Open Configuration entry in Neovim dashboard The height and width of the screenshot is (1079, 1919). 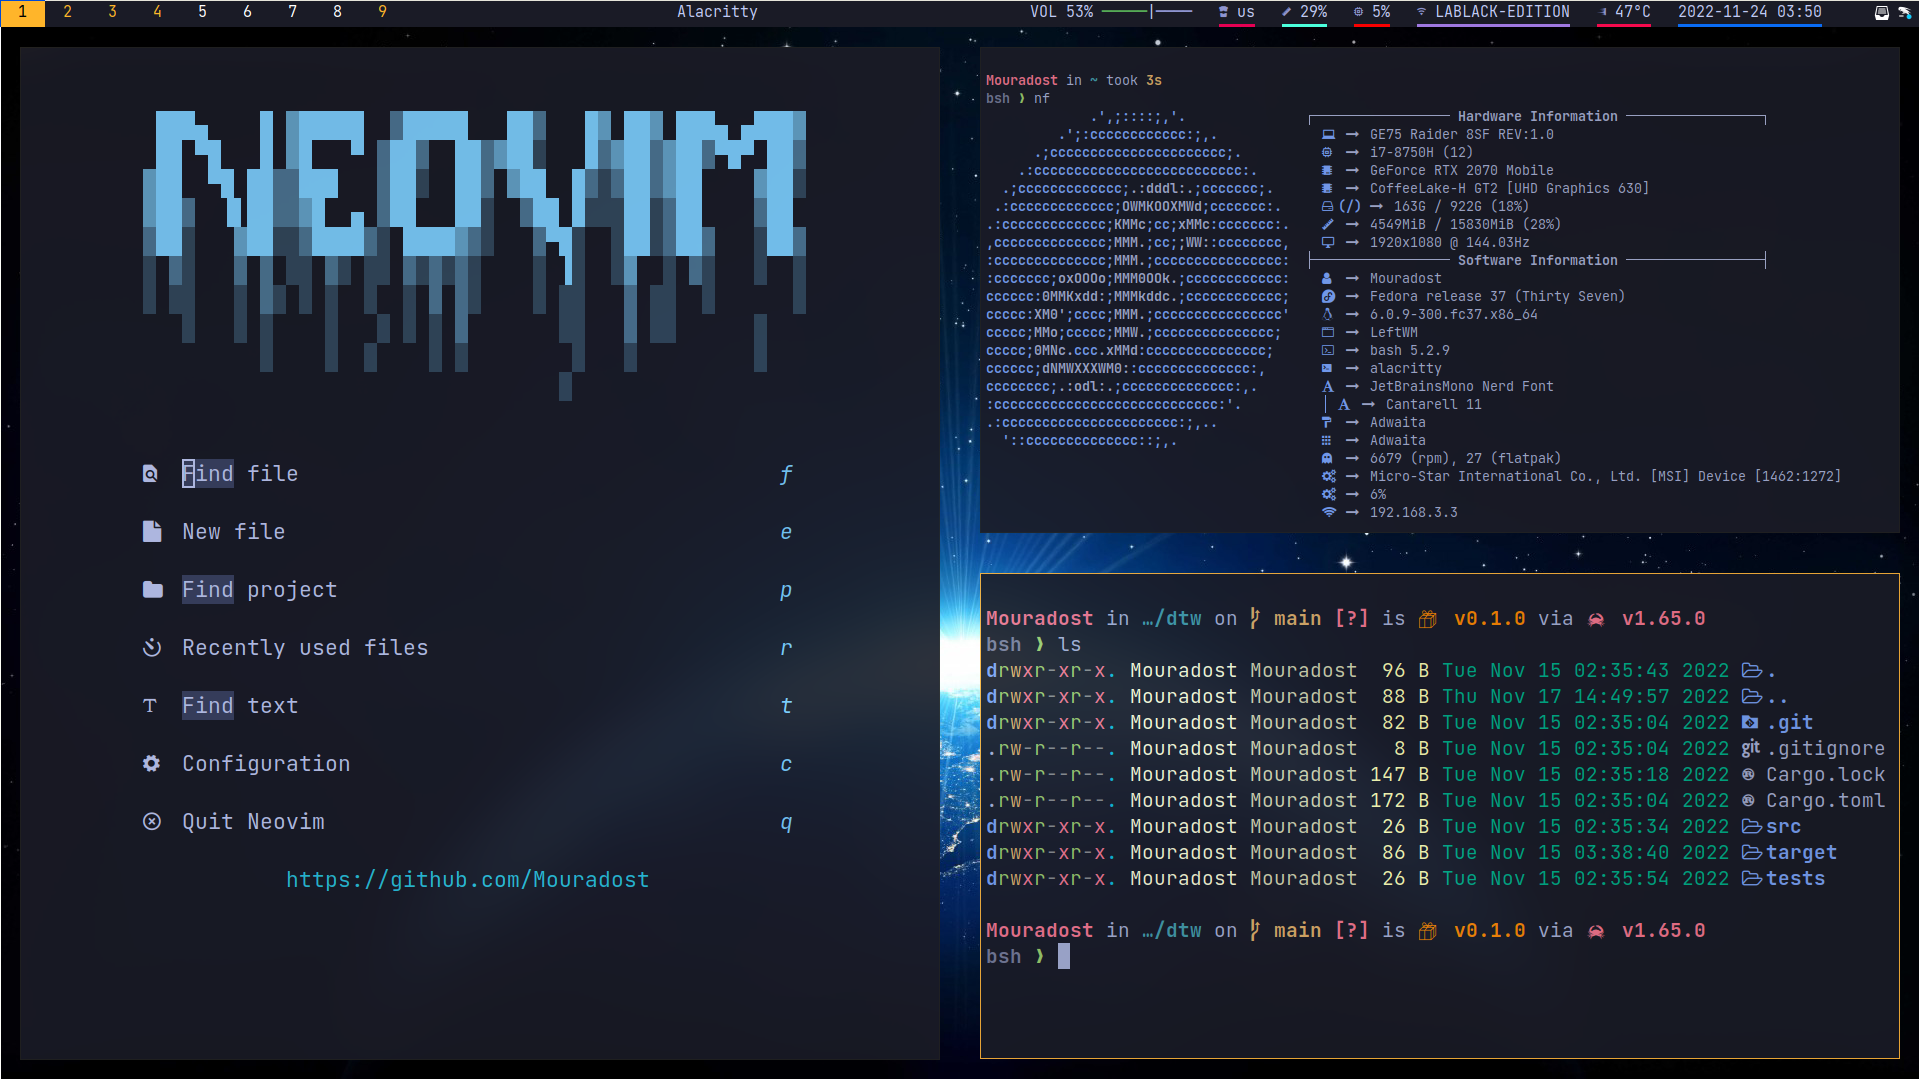pos(468,764)
